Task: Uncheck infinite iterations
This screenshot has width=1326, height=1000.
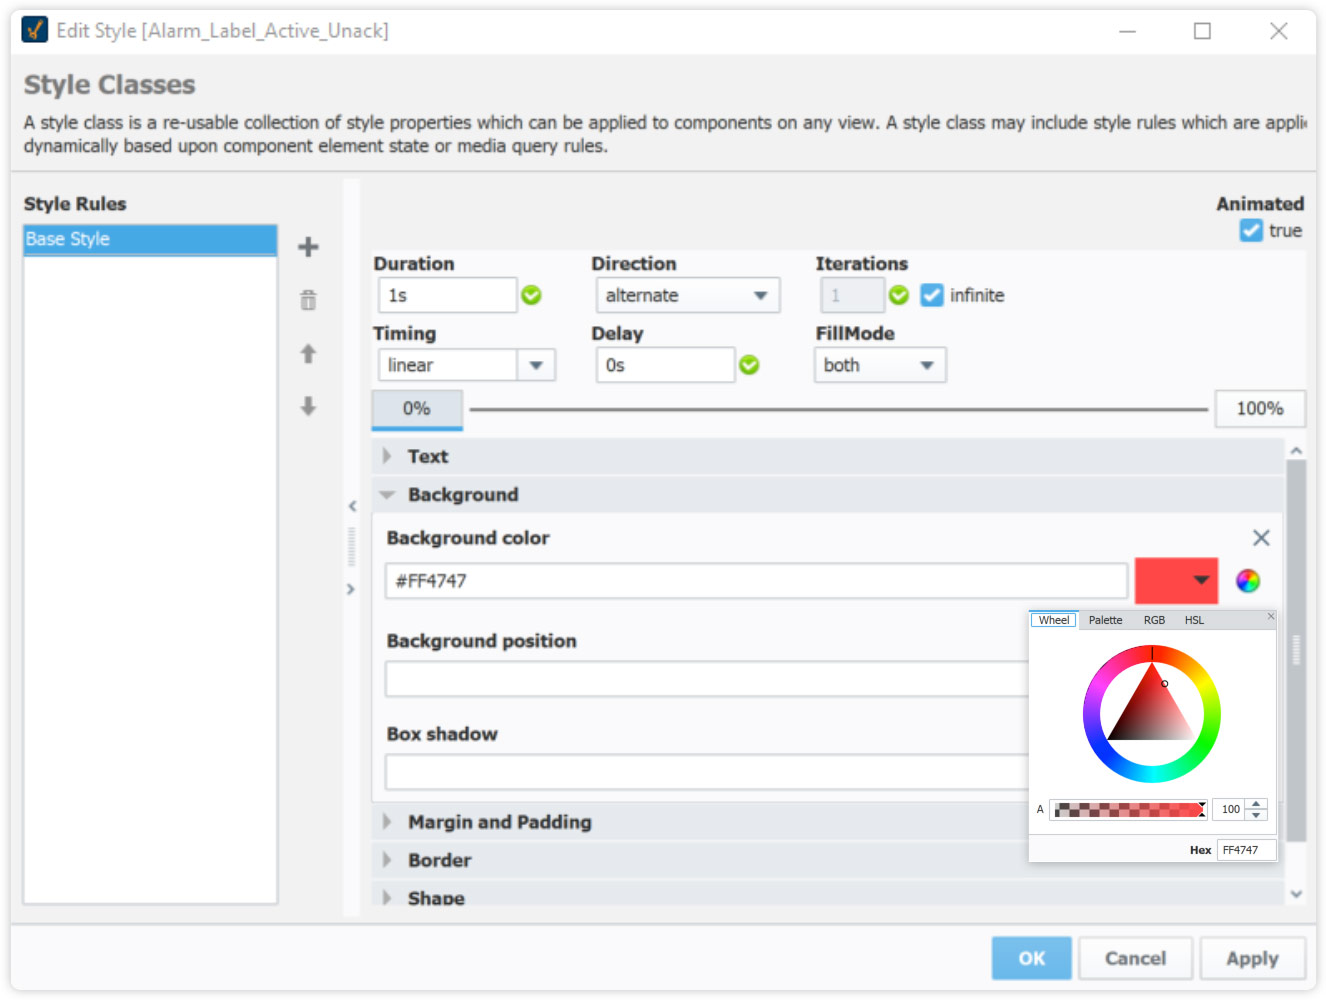Action: (931, 295)
